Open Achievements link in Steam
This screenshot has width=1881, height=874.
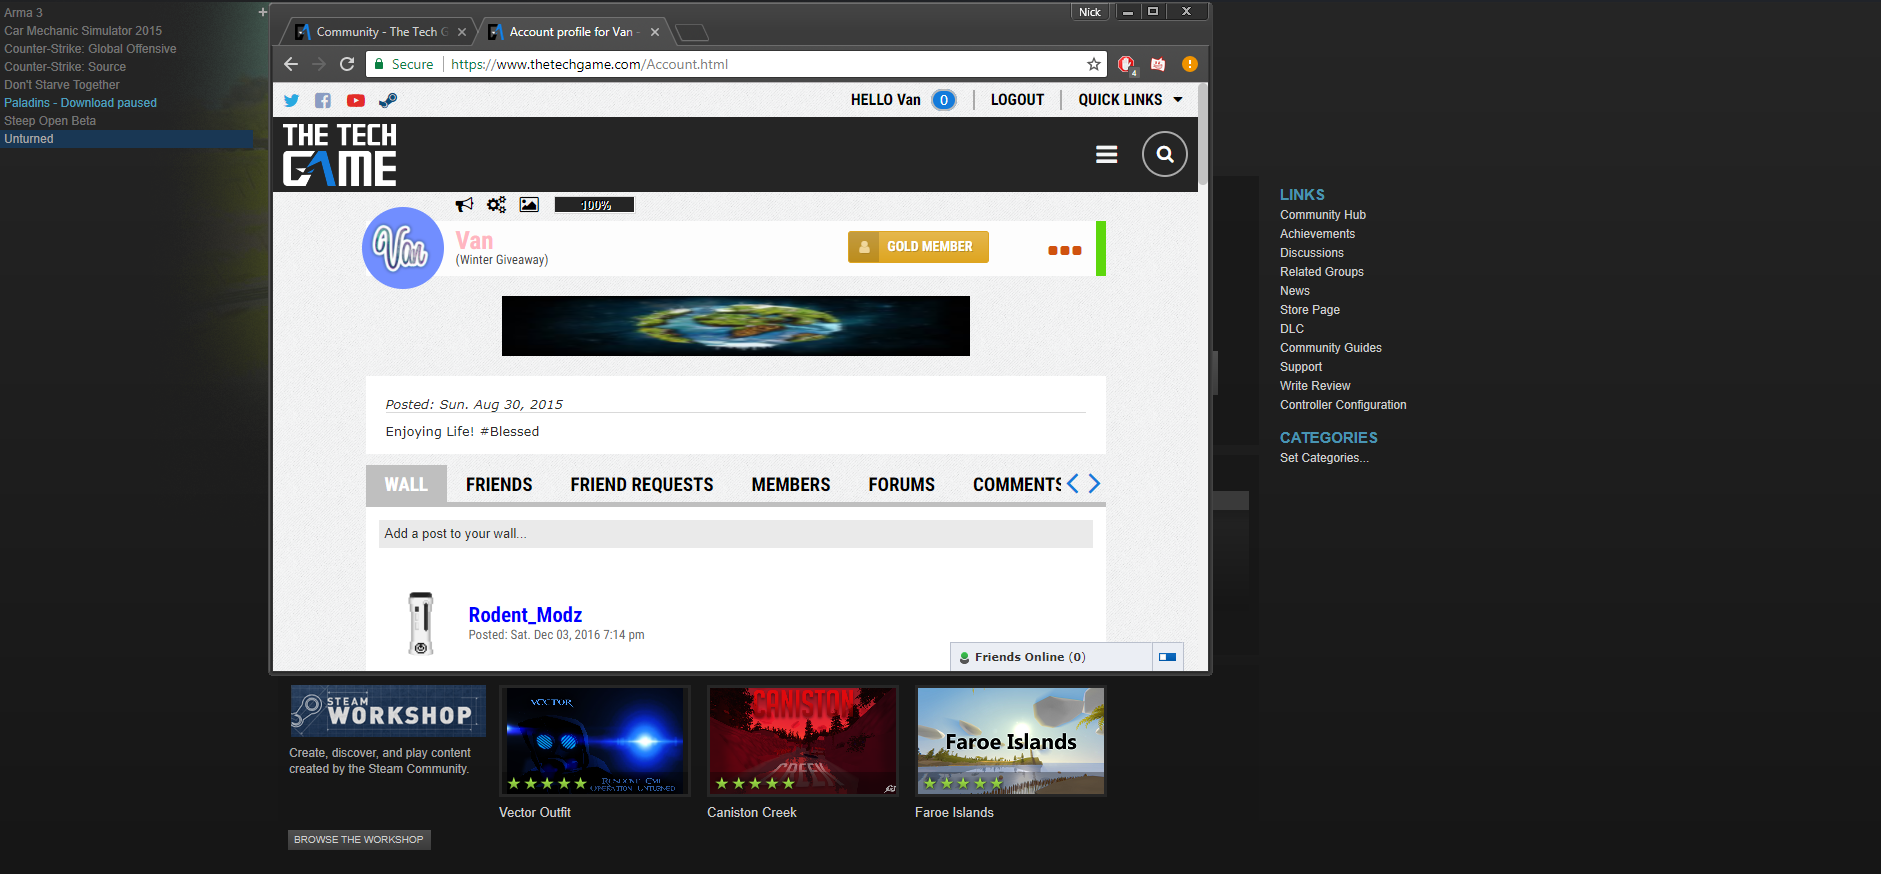click(1317, 234)
